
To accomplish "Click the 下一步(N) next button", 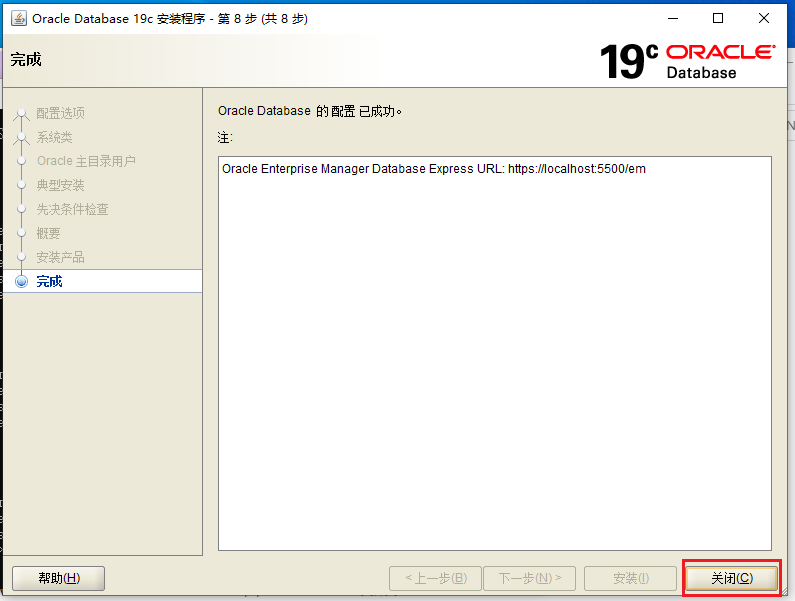I will [x=529, y=578].
